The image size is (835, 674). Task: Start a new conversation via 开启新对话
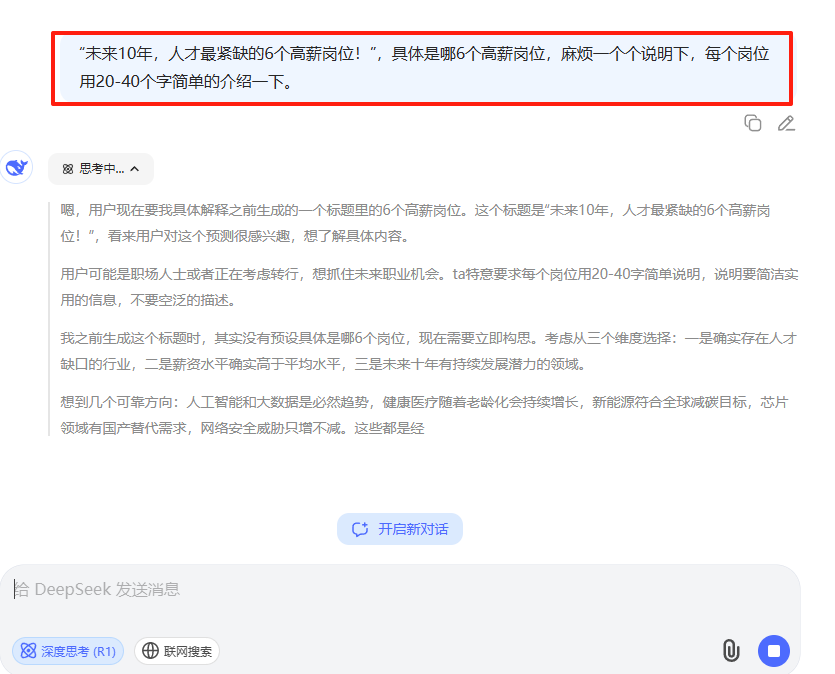coord(400,529)
